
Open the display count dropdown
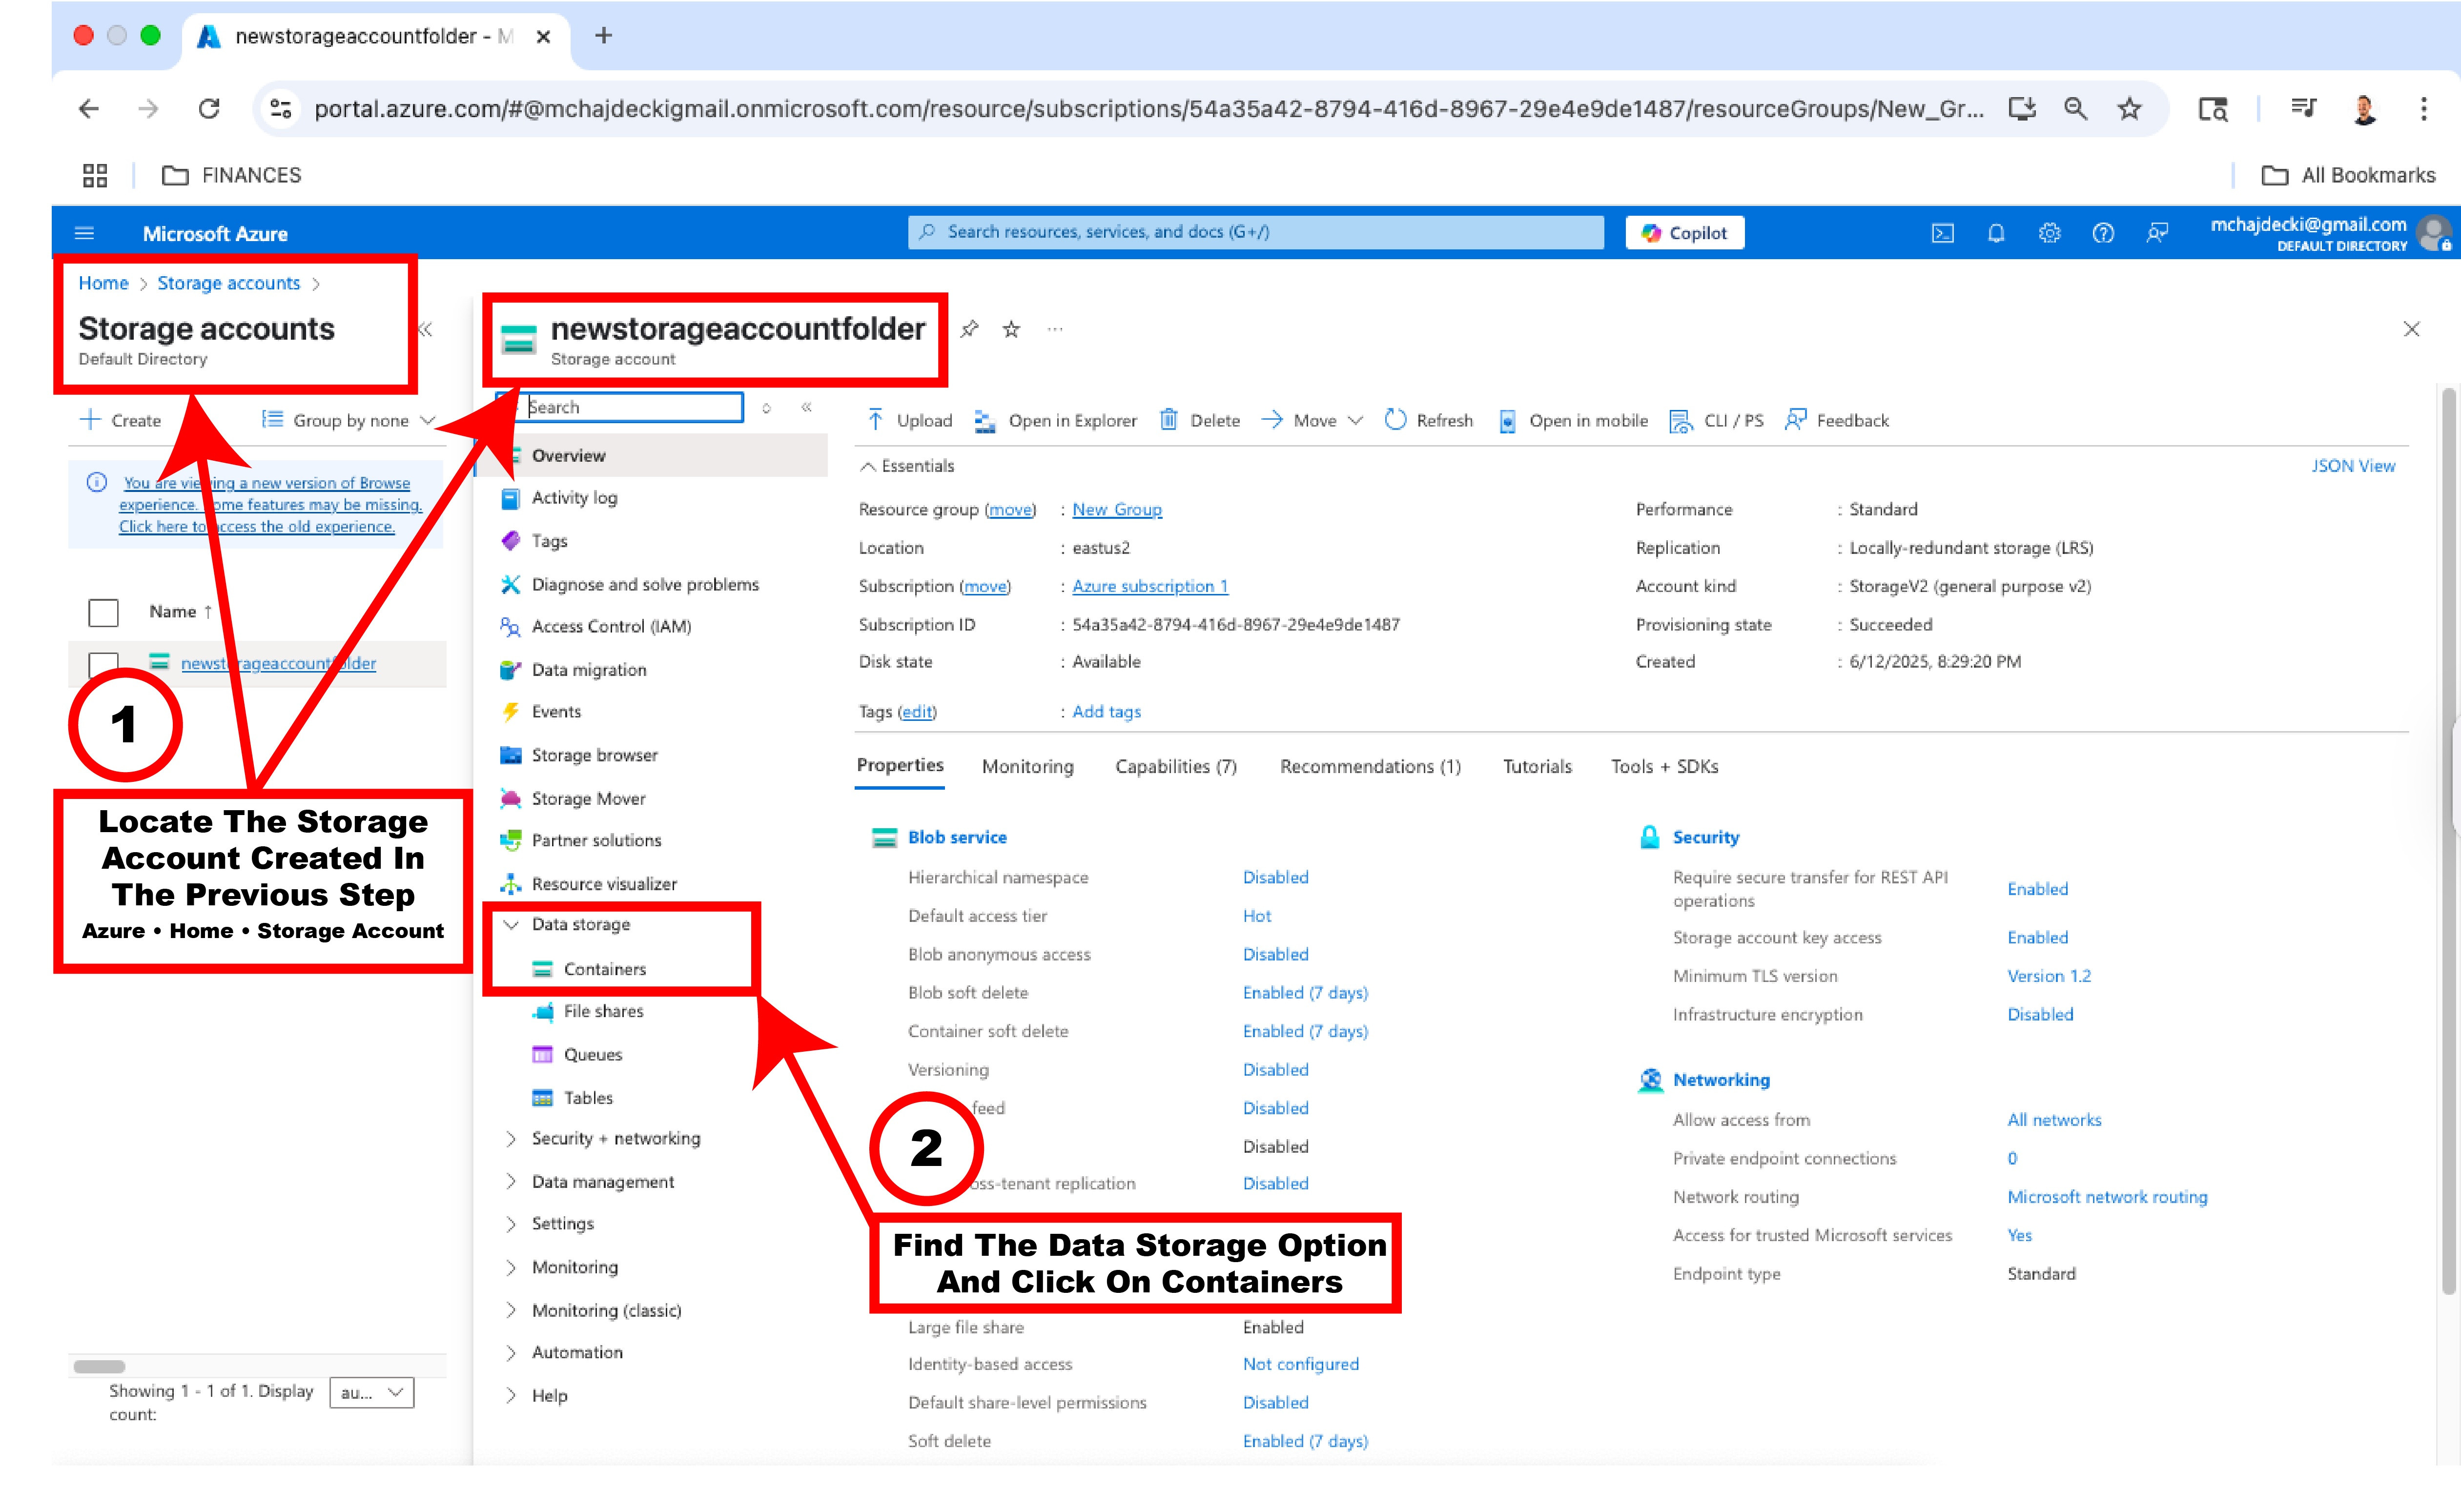tap(372, 1392)
